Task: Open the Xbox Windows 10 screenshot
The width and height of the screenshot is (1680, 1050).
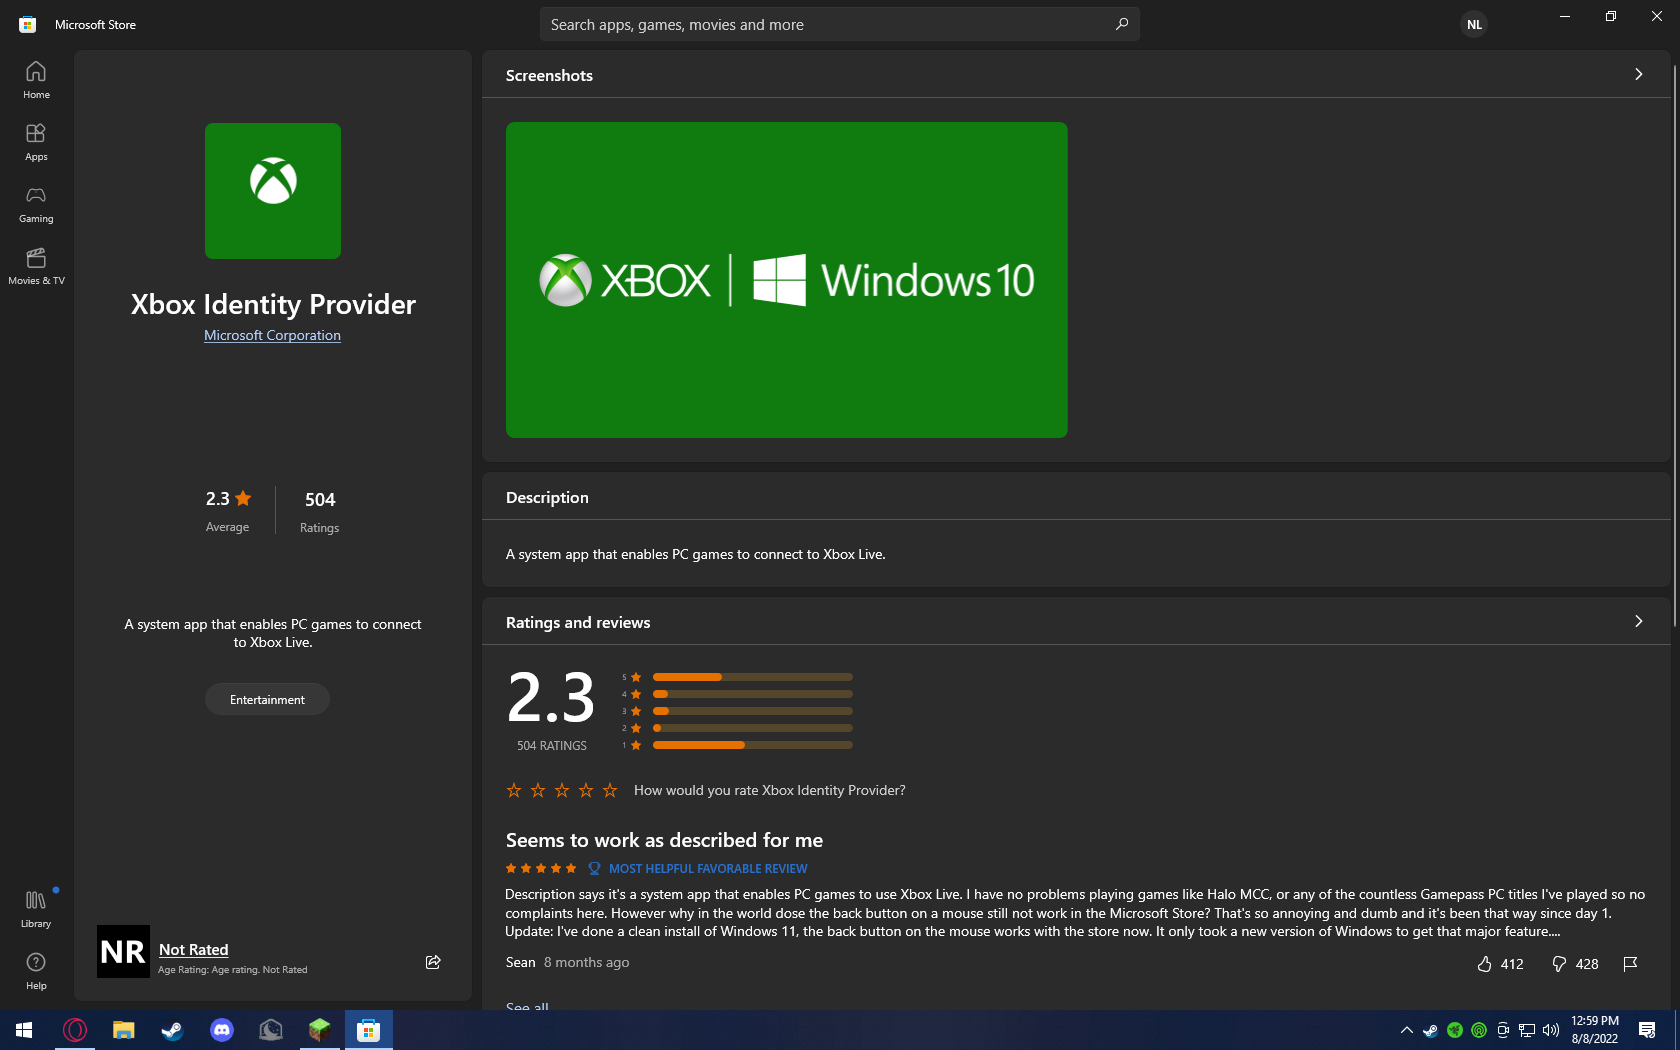Action: coord(786,280)
